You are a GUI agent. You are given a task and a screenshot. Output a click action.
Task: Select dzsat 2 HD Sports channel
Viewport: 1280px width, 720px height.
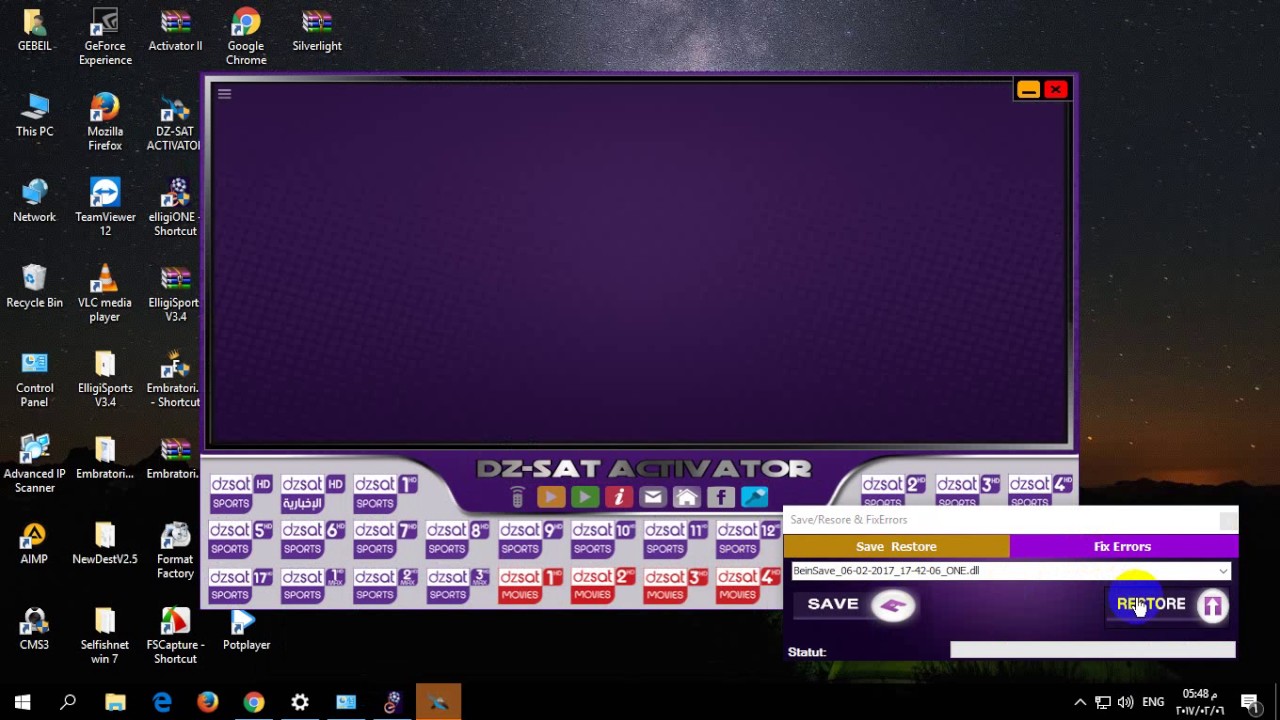point(894,490)
